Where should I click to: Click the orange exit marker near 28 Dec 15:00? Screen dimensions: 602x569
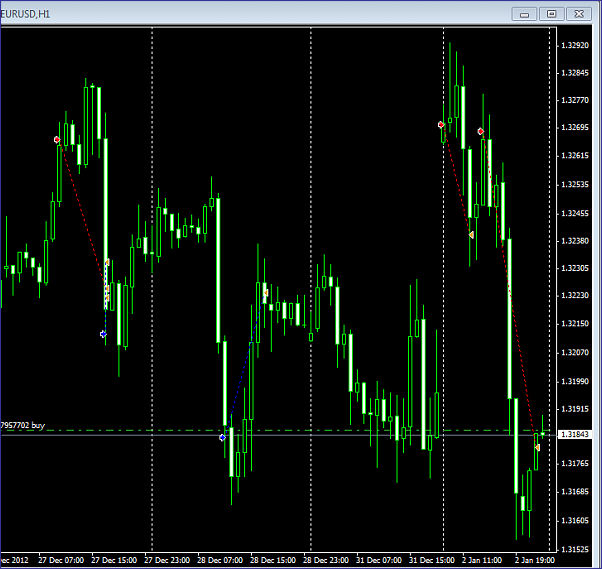click(x=266, y=293)
